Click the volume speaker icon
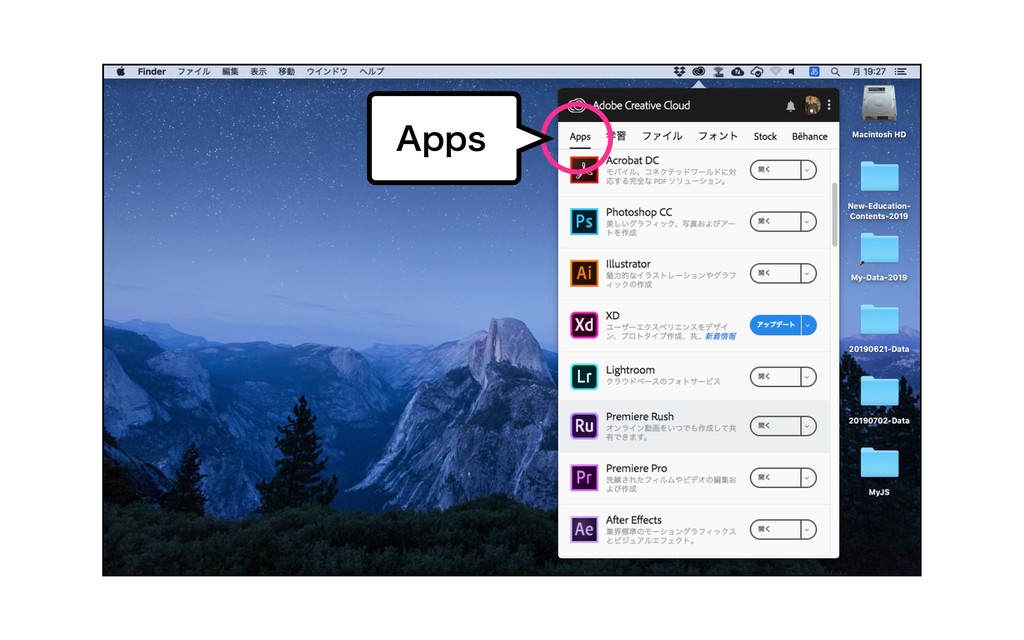1024x640 pixels. [x=792, y=72]
